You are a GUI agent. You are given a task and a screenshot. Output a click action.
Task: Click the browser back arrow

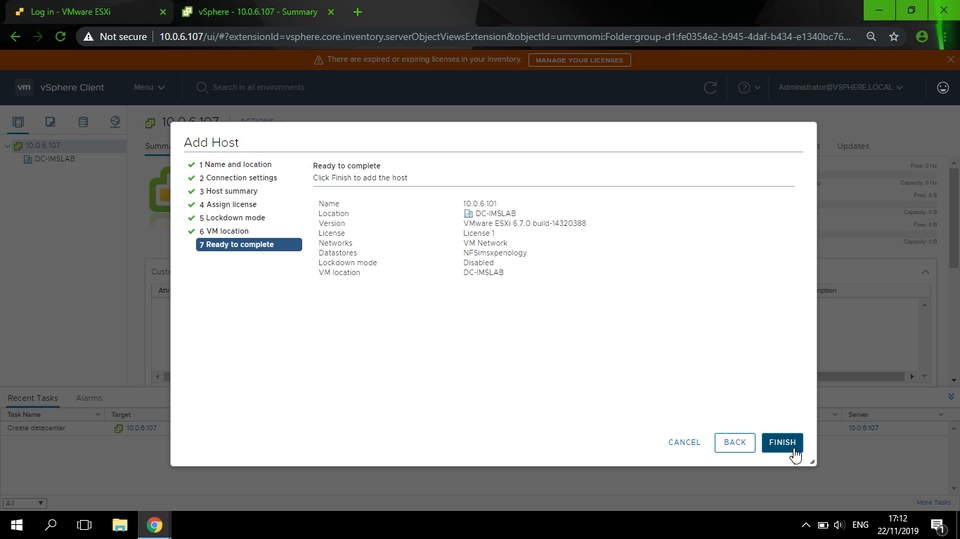tap(15, 37)
